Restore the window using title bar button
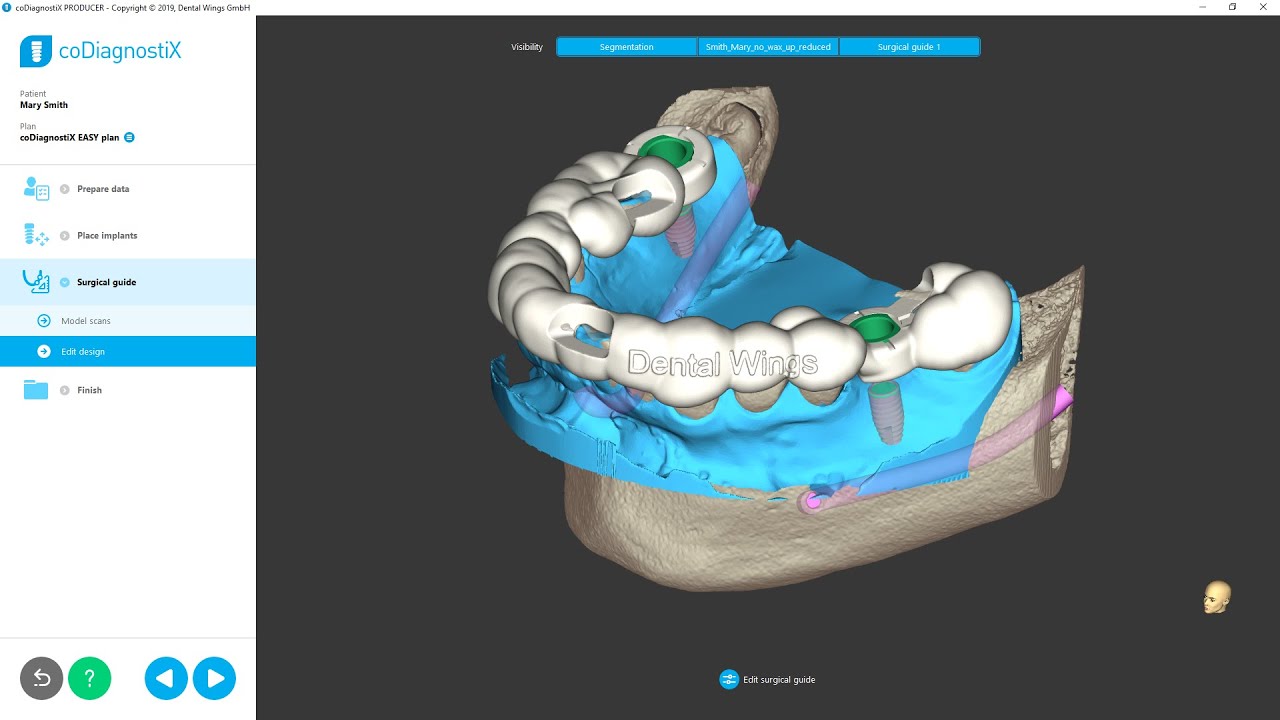Image resolution: width=1280 pixels, height=720 pixels. tap(1232, 7)
